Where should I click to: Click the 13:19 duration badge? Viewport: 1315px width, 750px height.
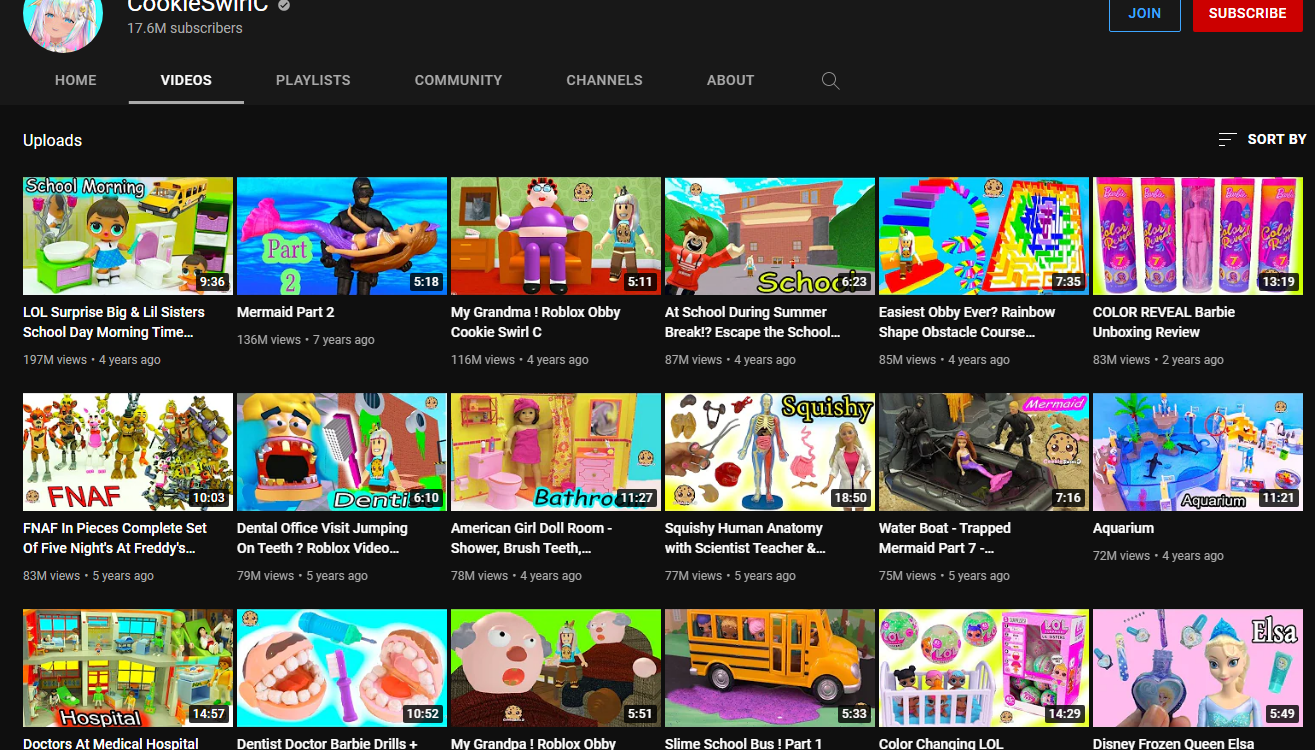1279,282
